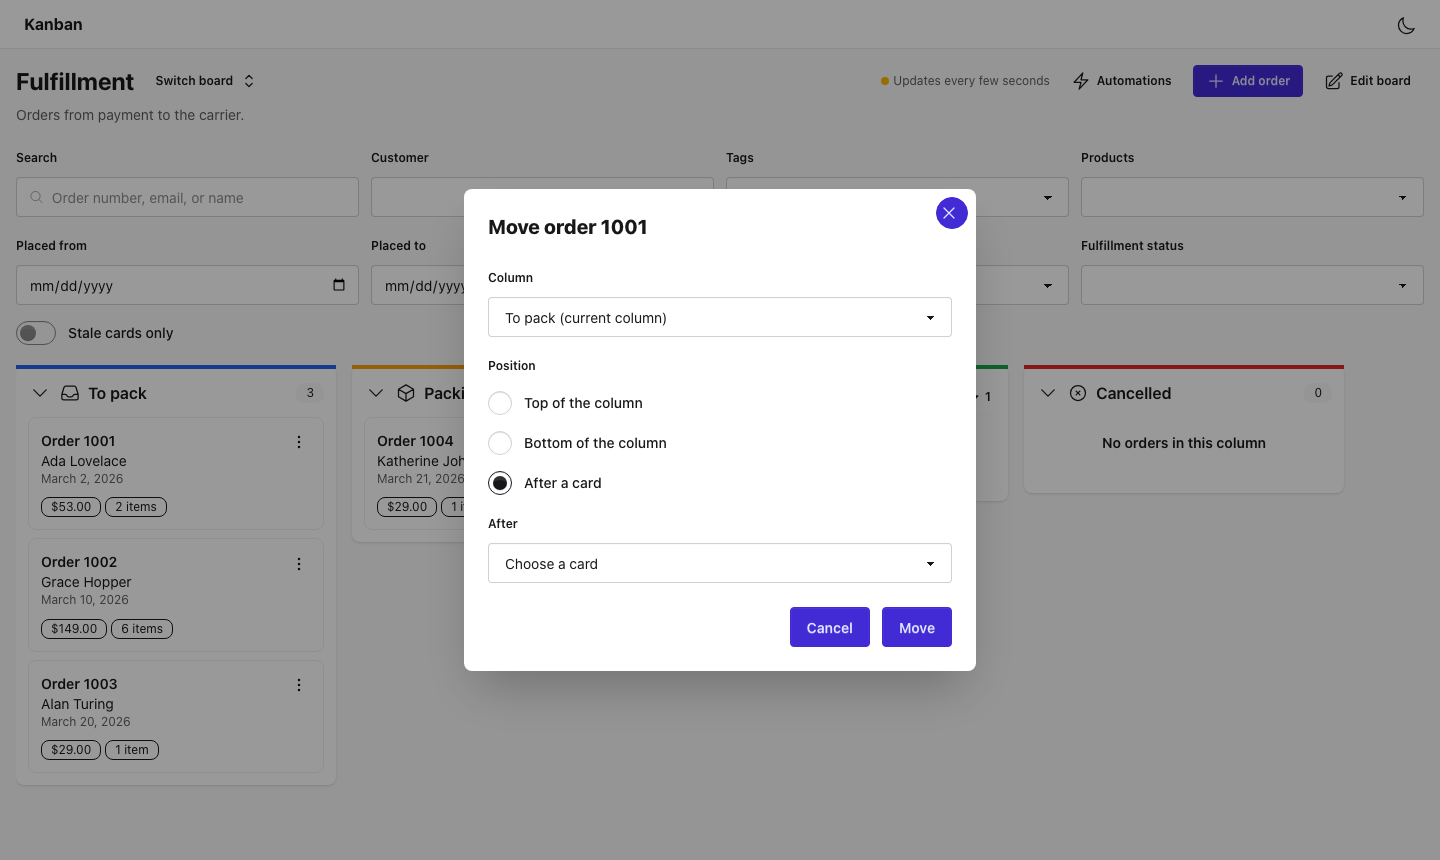Open the Choose a card dropdown

pos(720,563)
